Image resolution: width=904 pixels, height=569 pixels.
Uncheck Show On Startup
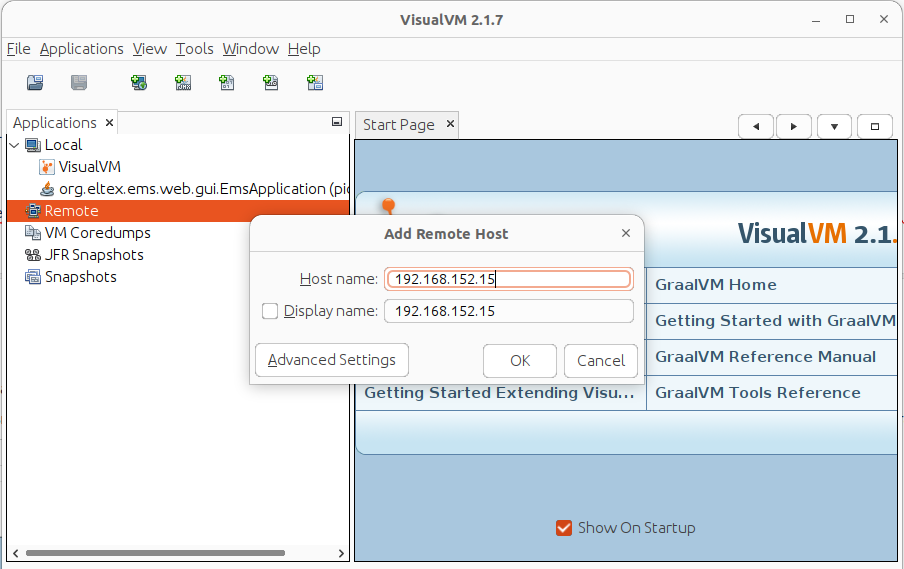pos(564,527)
